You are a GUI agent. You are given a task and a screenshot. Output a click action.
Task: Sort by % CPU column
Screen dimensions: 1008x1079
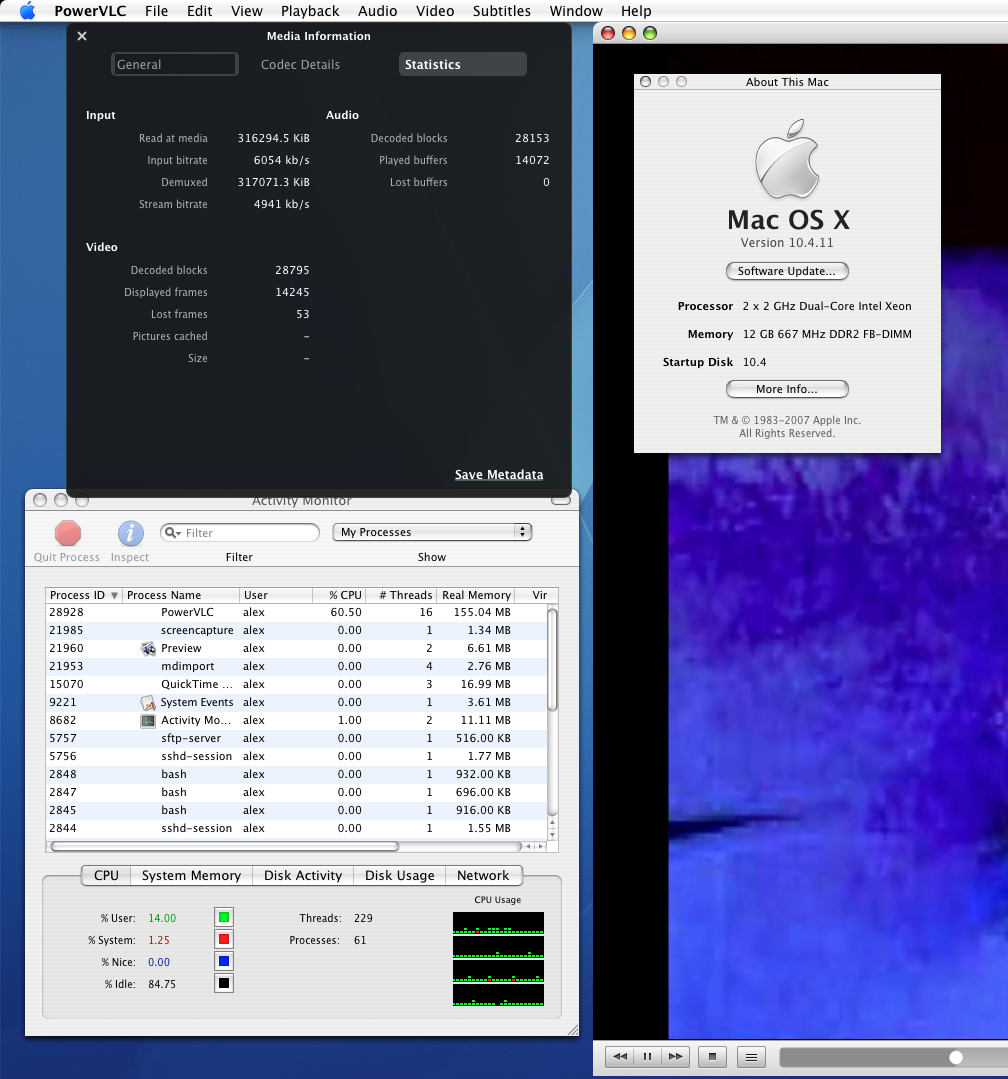(339, 595)
